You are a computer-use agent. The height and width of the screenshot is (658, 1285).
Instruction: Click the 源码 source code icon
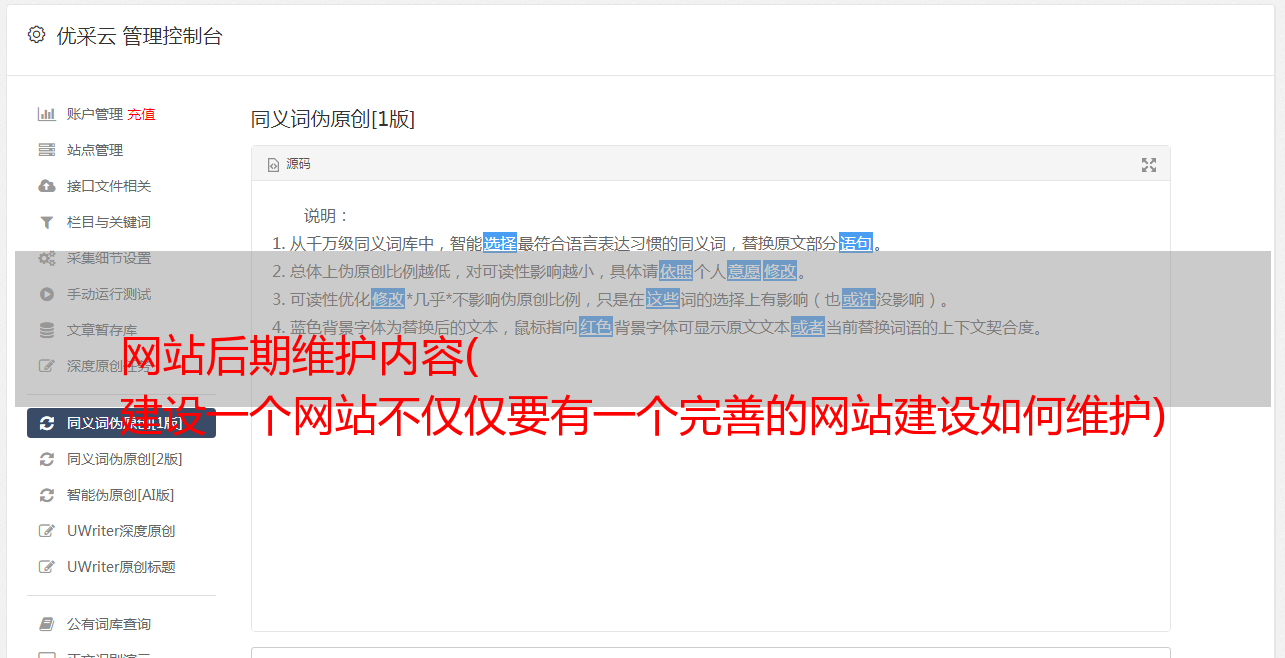[x=273, y=164]
